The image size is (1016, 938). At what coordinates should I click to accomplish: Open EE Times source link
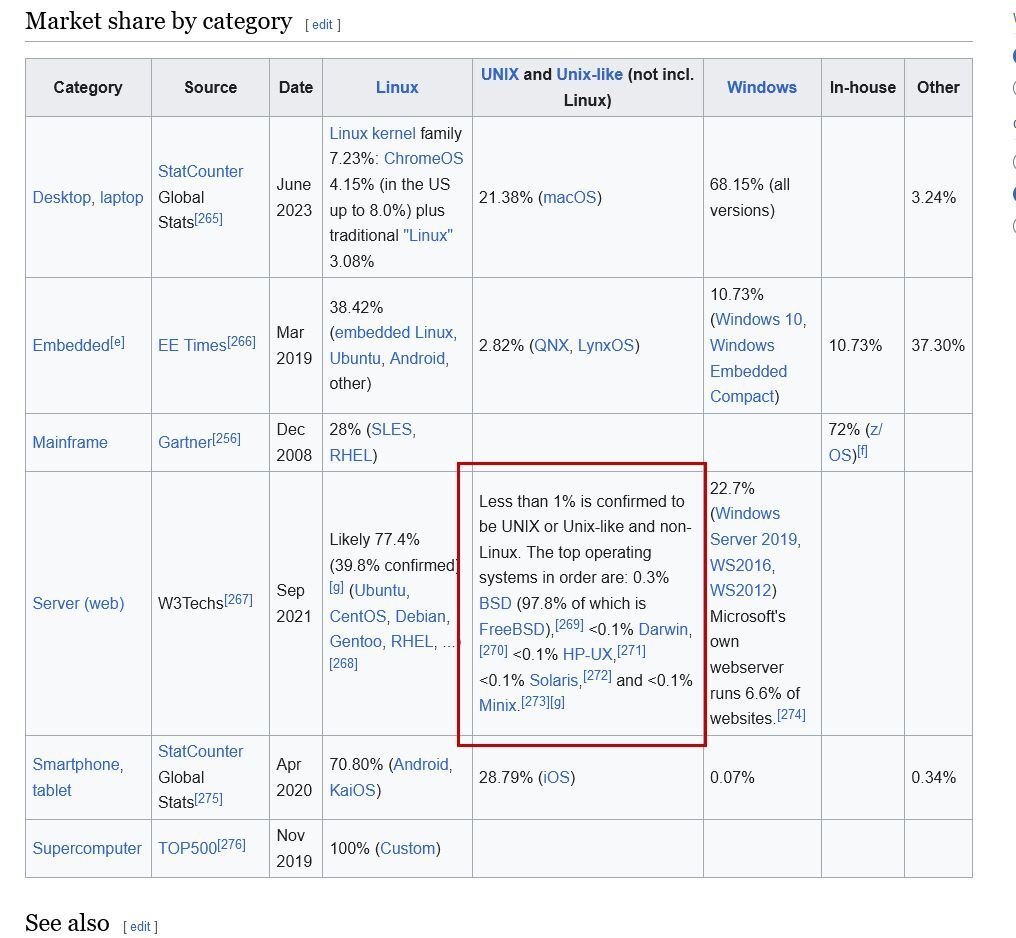pos(192,345)
